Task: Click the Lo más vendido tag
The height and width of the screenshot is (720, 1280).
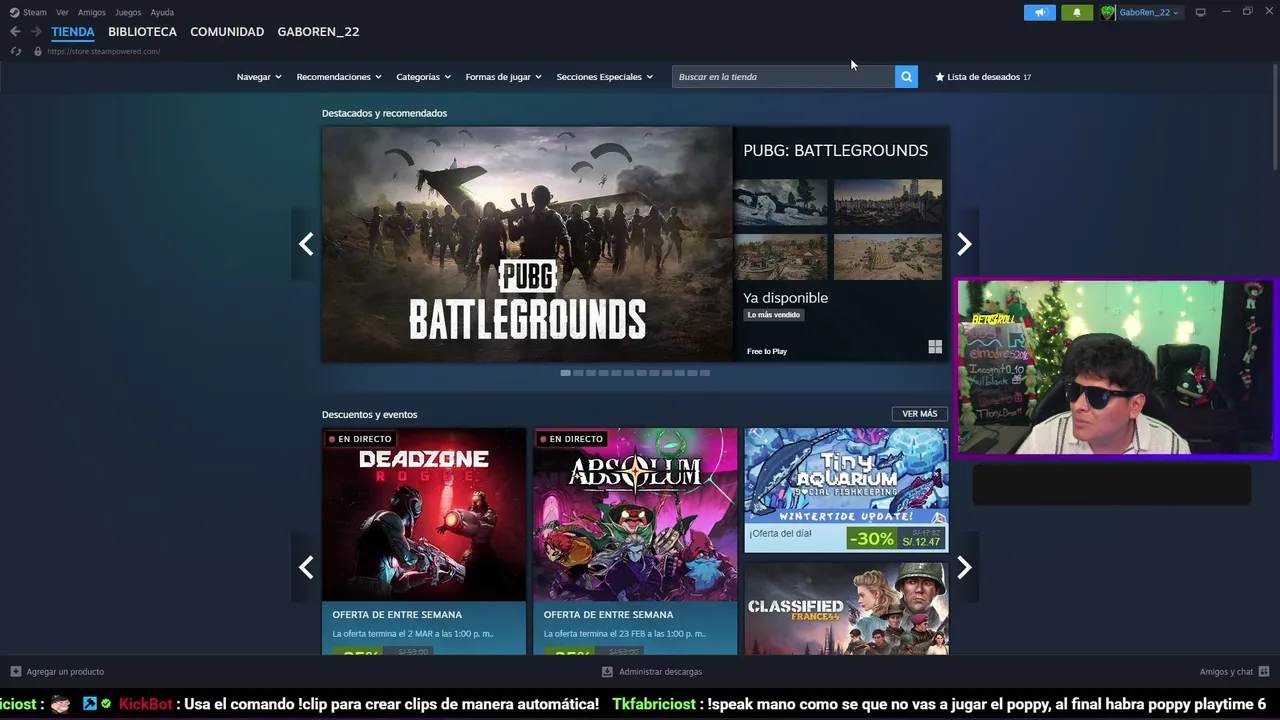Action: [x=774, y=315]
